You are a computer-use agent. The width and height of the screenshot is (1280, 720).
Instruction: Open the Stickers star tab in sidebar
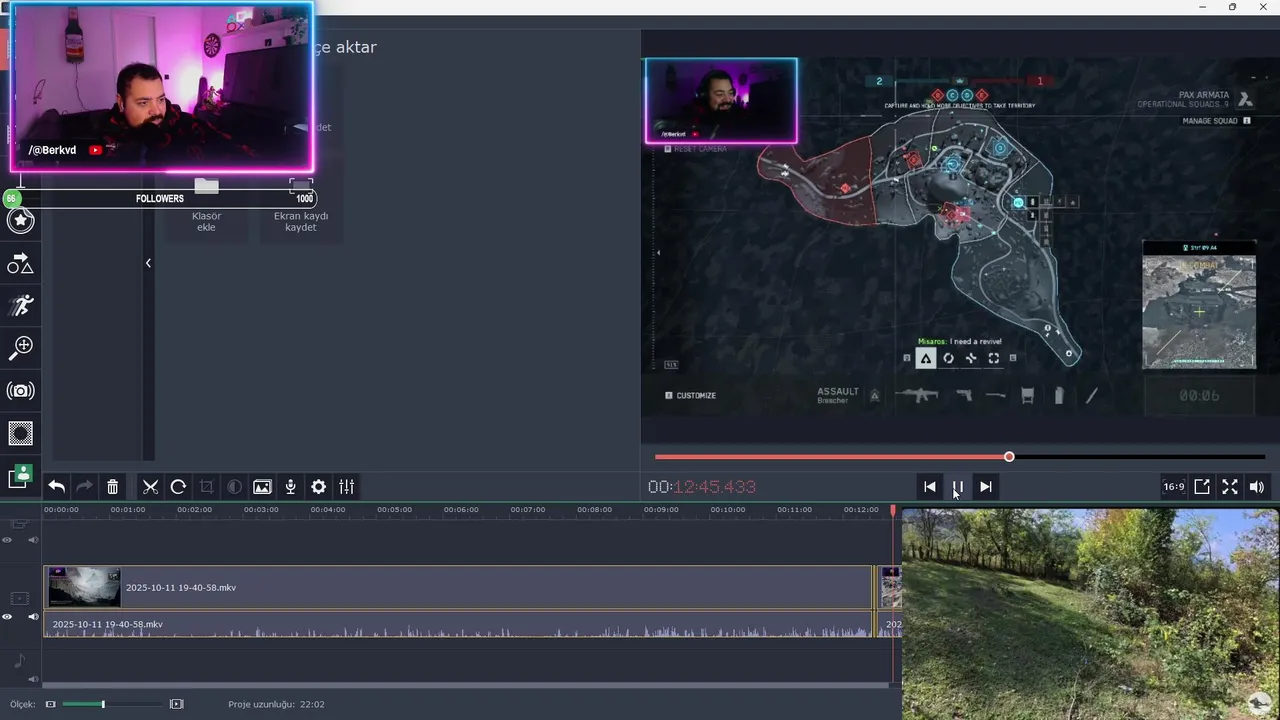(21, 220)
